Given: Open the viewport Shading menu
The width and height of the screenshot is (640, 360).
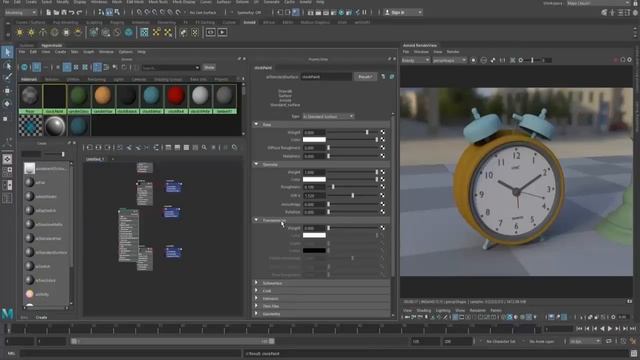Looking at the screenshot, I should tap(424, 311).
